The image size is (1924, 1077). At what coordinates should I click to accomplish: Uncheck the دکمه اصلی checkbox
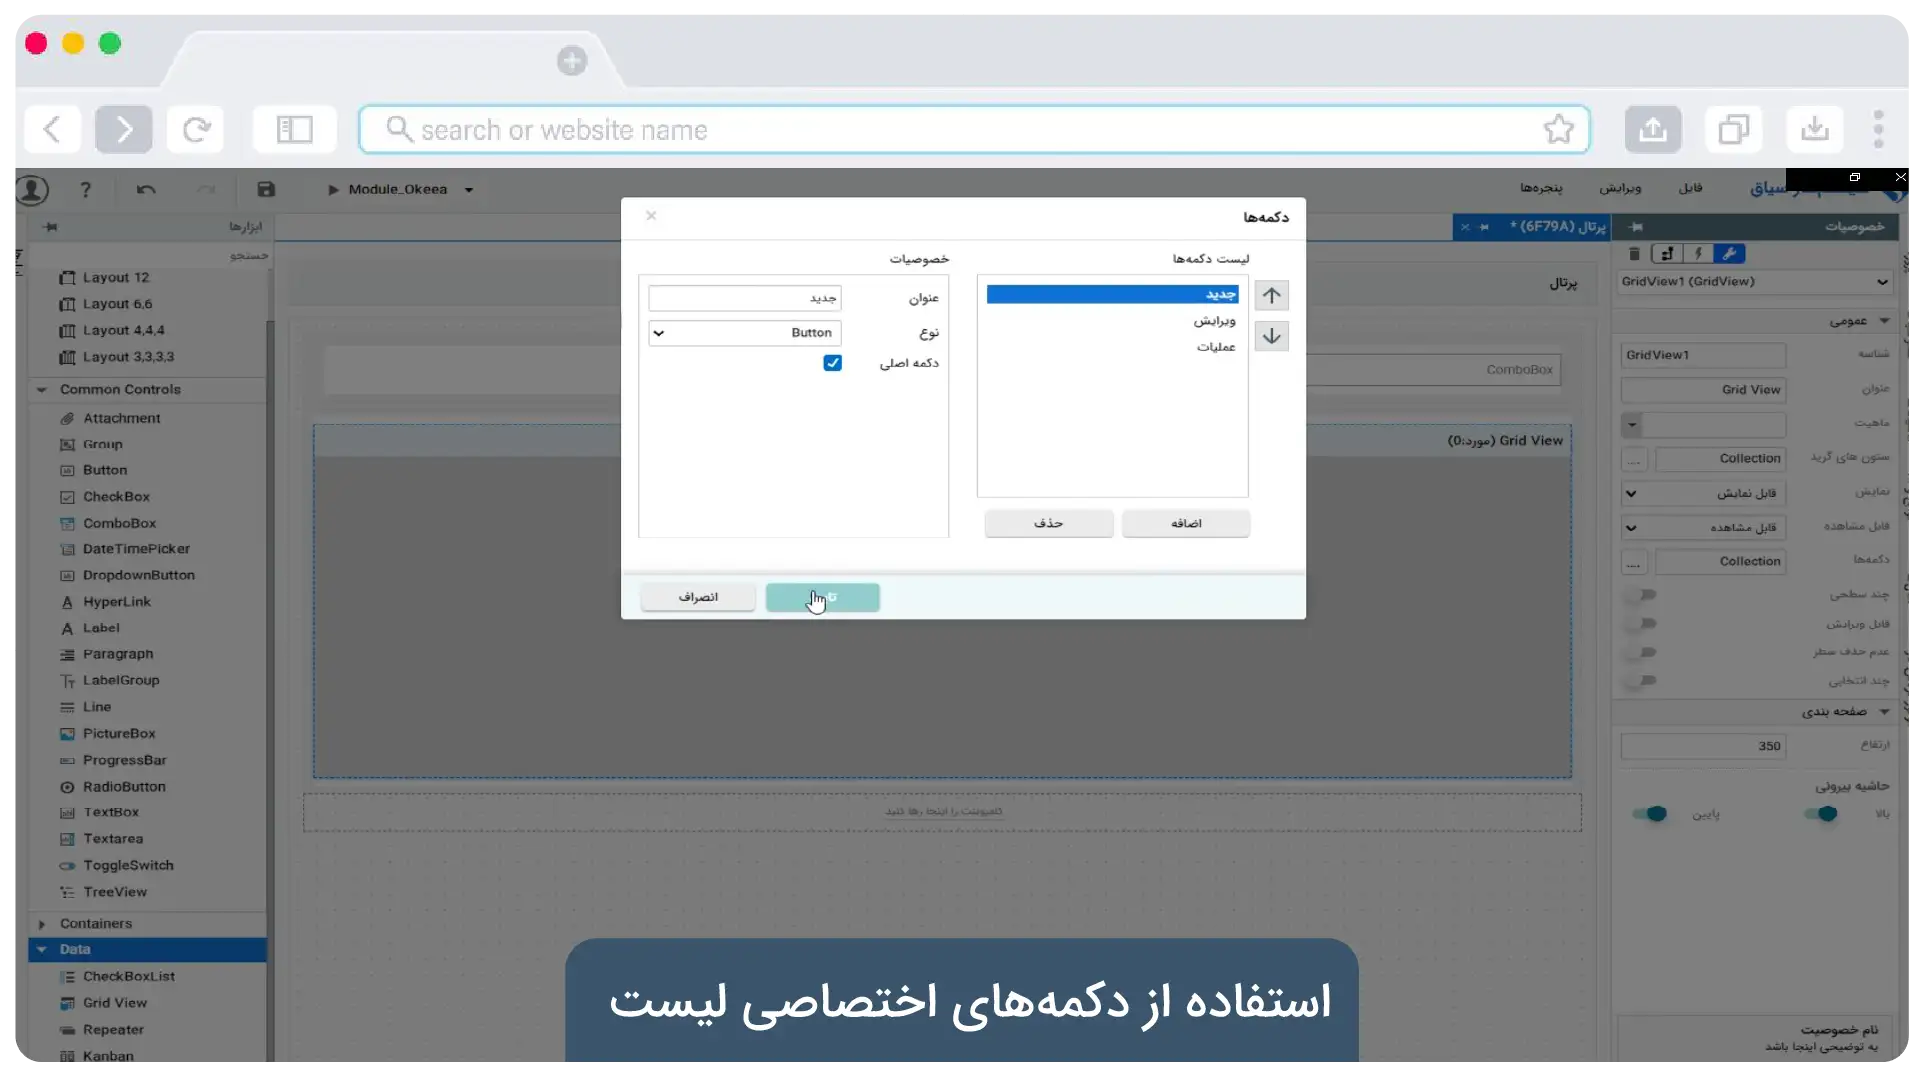click(x=832, y=363)
